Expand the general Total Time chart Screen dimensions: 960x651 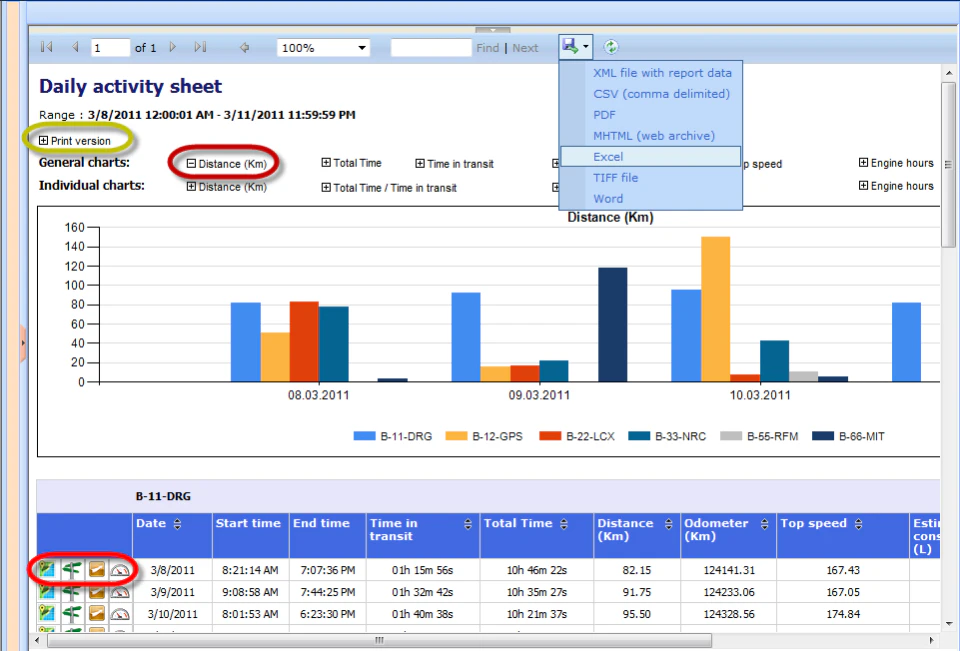point(326,163)
